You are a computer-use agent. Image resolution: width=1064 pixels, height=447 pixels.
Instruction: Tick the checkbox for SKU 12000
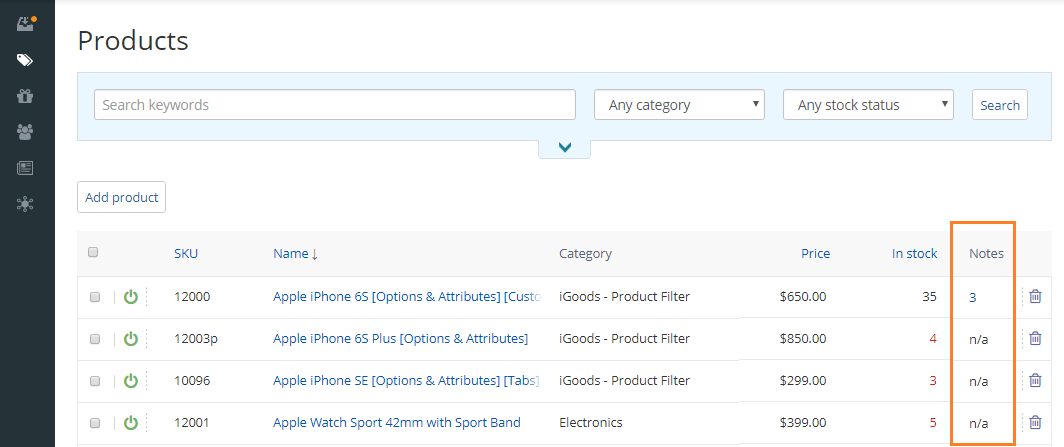pyautogui.click(x=95, y=297)
